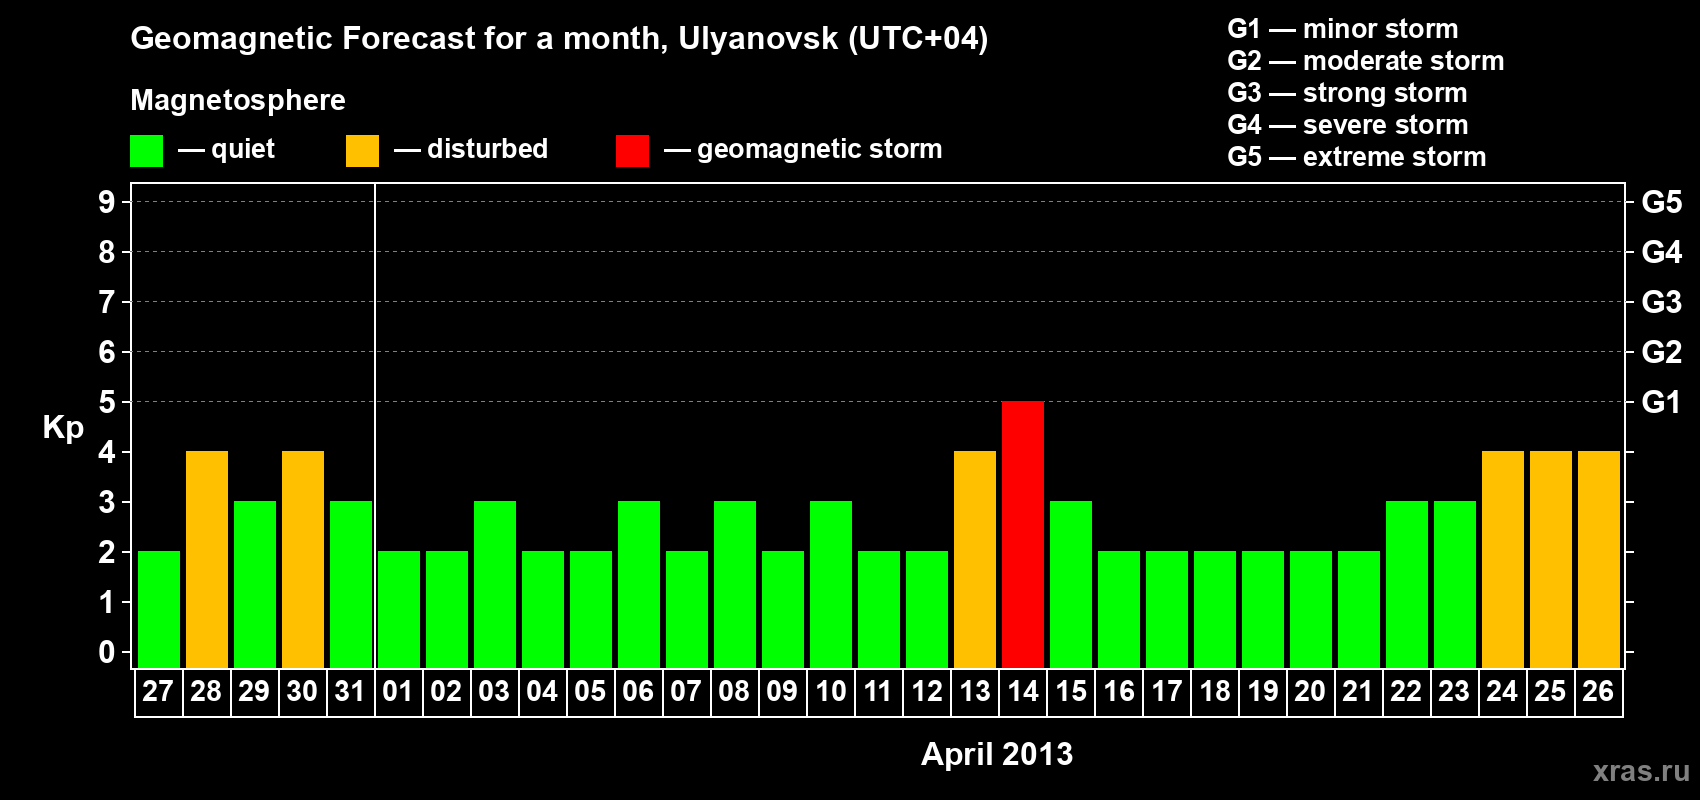1700x800 pixels.
Task: Click the 'Kp' axis label
Action: 63,428
